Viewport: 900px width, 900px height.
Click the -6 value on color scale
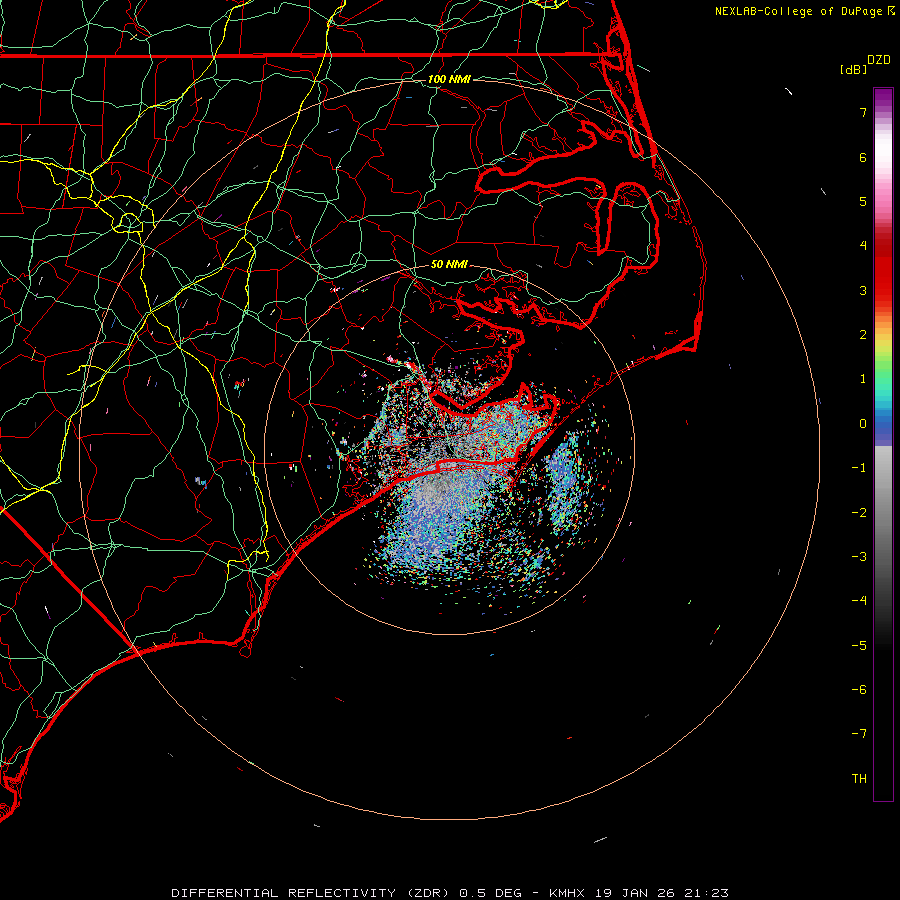click(859, 690)
